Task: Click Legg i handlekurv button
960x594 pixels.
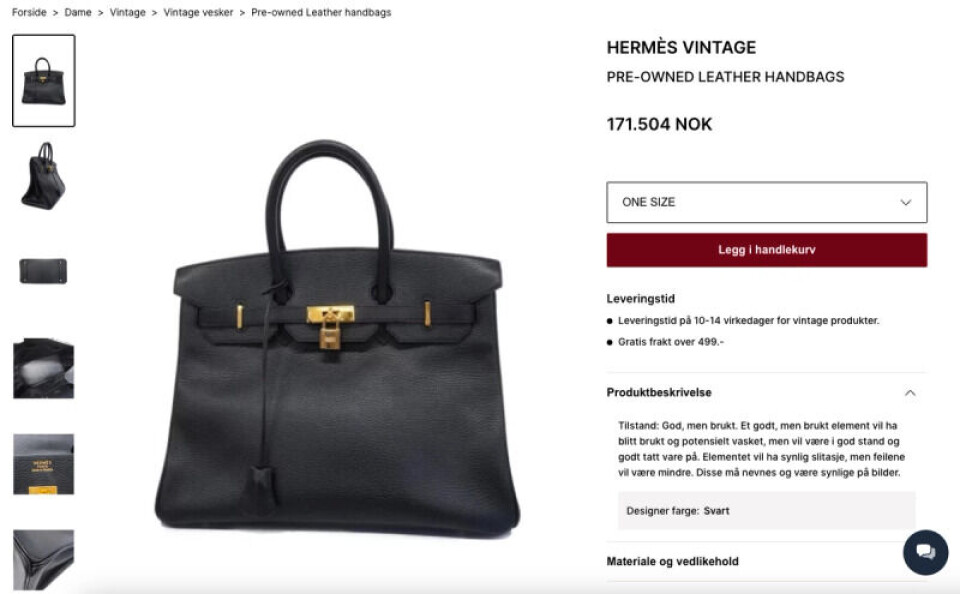Action: pos(767,250)
